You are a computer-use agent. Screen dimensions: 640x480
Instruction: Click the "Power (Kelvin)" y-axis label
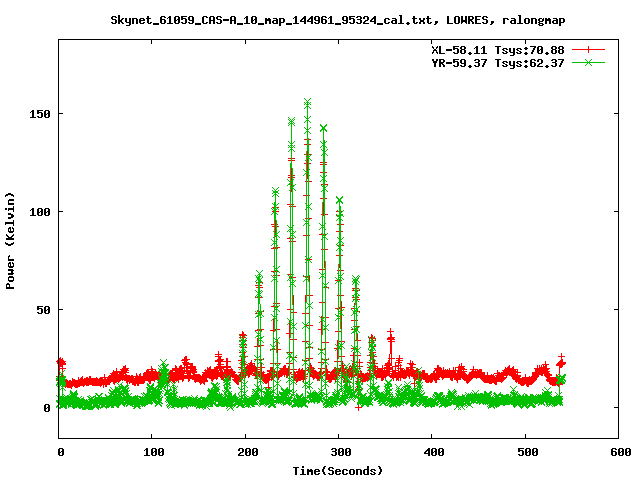click(11, 238)
